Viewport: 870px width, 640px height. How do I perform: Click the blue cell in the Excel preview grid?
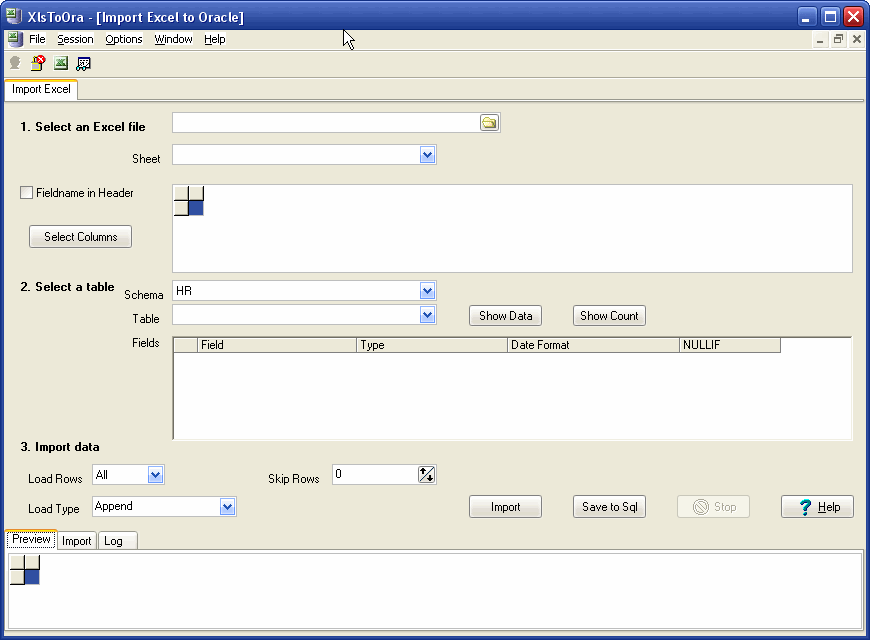pos(196,208)
